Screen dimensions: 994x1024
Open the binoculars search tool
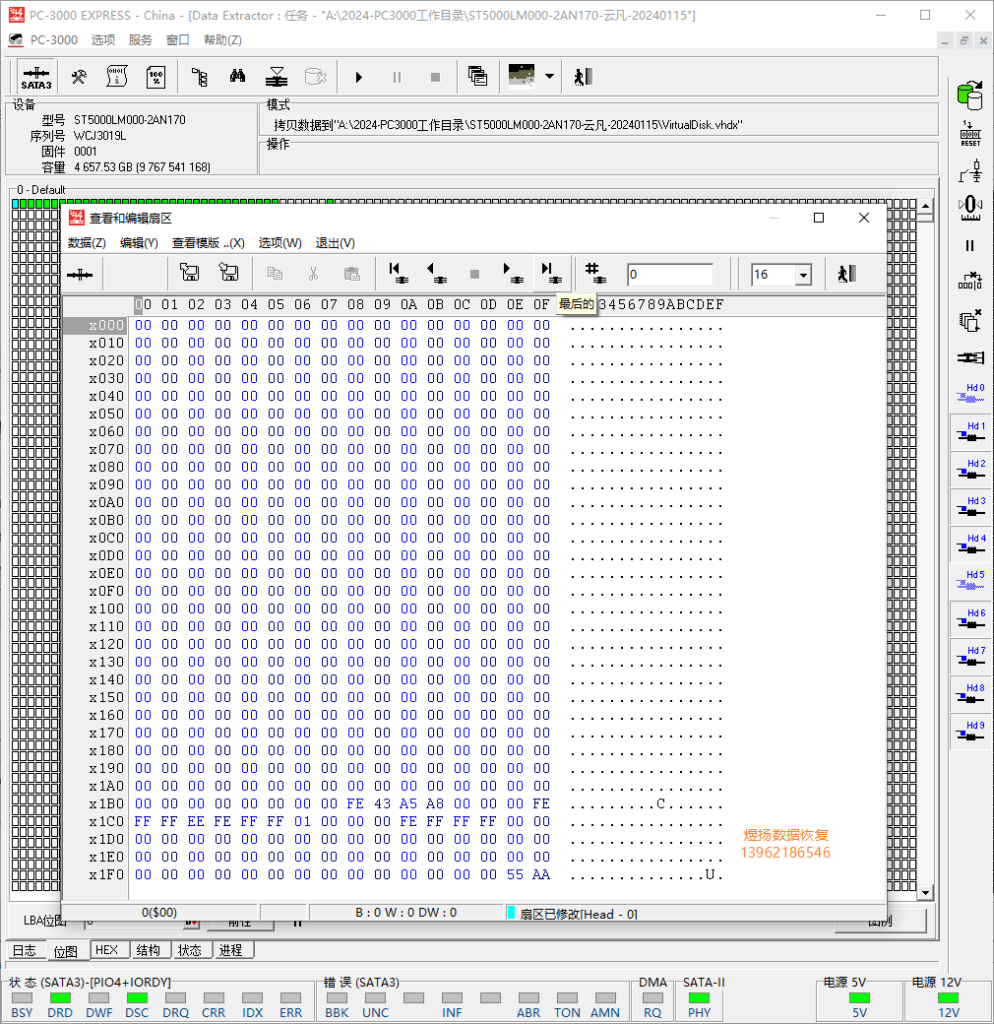click(238, 77)
